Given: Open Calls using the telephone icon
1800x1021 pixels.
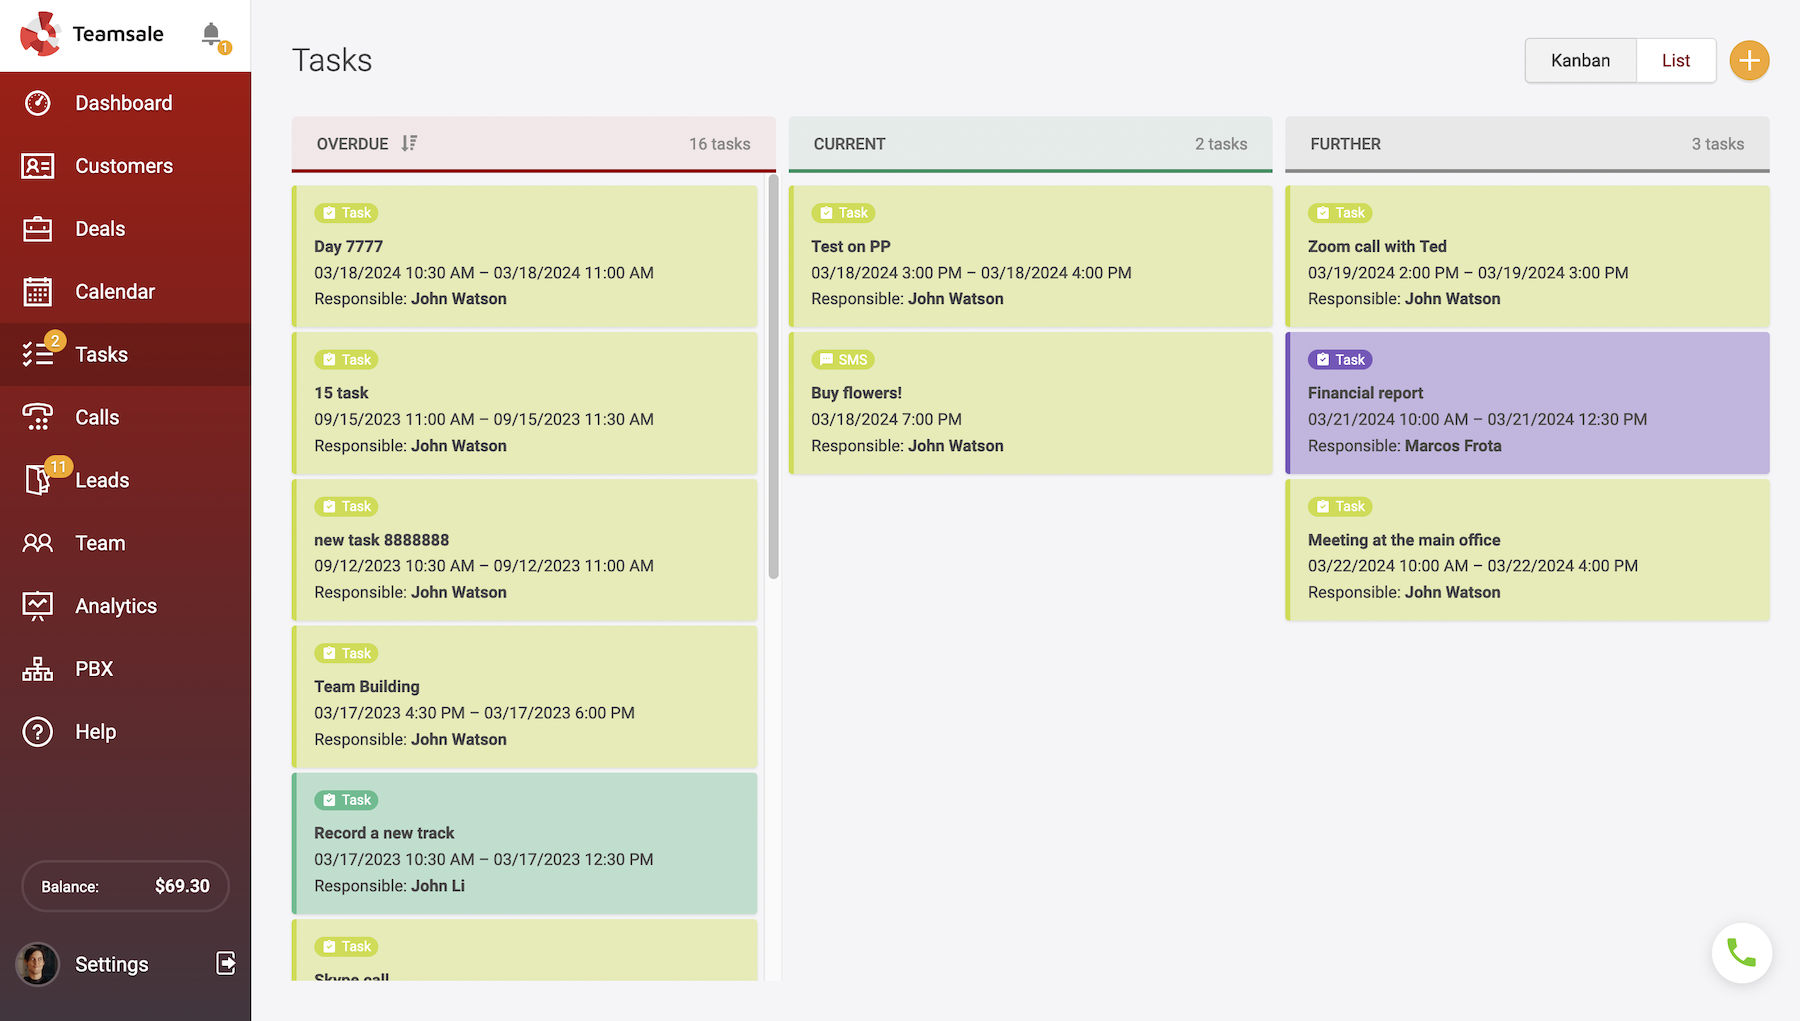Looking at the screenshot, I should tap(38, 417).
